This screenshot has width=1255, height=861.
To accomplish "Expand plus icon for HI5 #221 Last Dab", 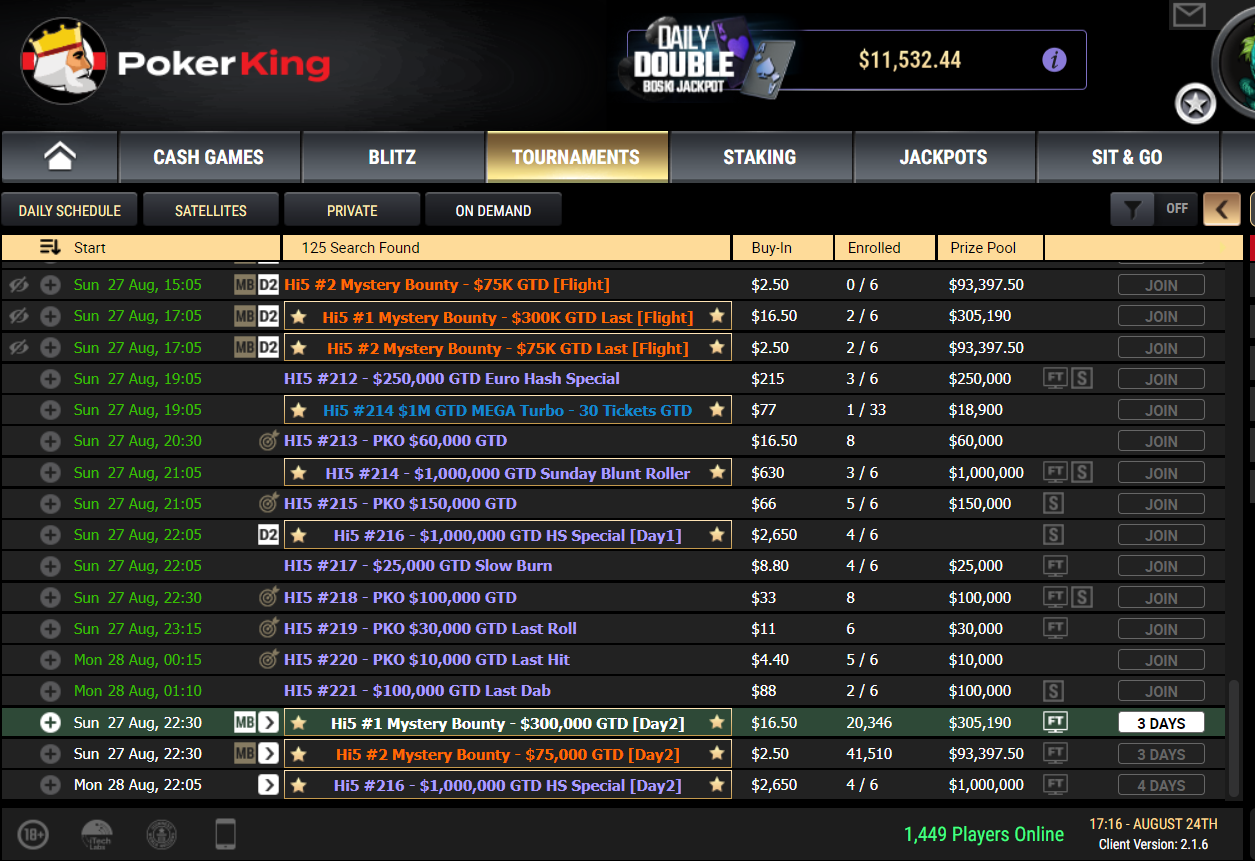I will click(x=50, y=691).
